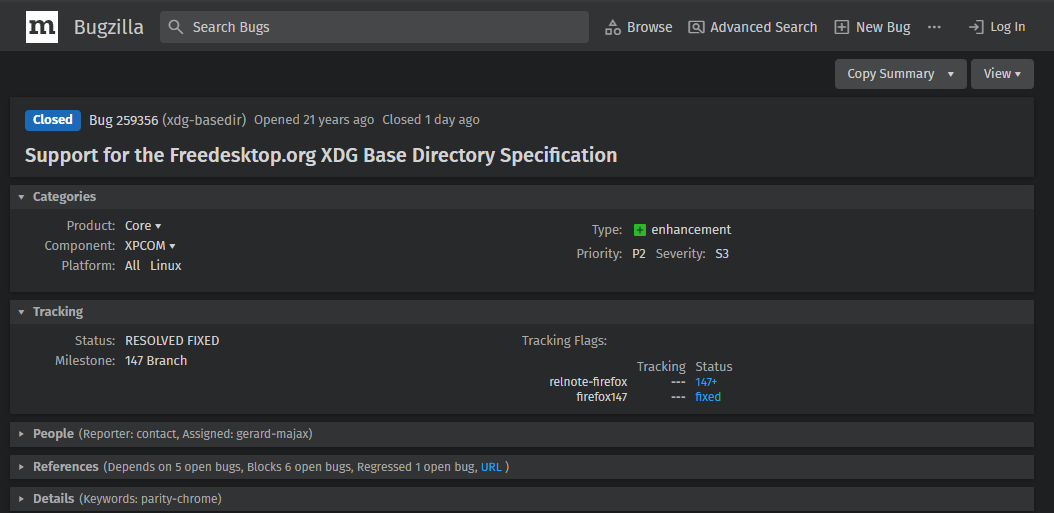Screen dimensions: 1054x513
Task: Collapse the Categories section
Action: click(x=22, y=197)
